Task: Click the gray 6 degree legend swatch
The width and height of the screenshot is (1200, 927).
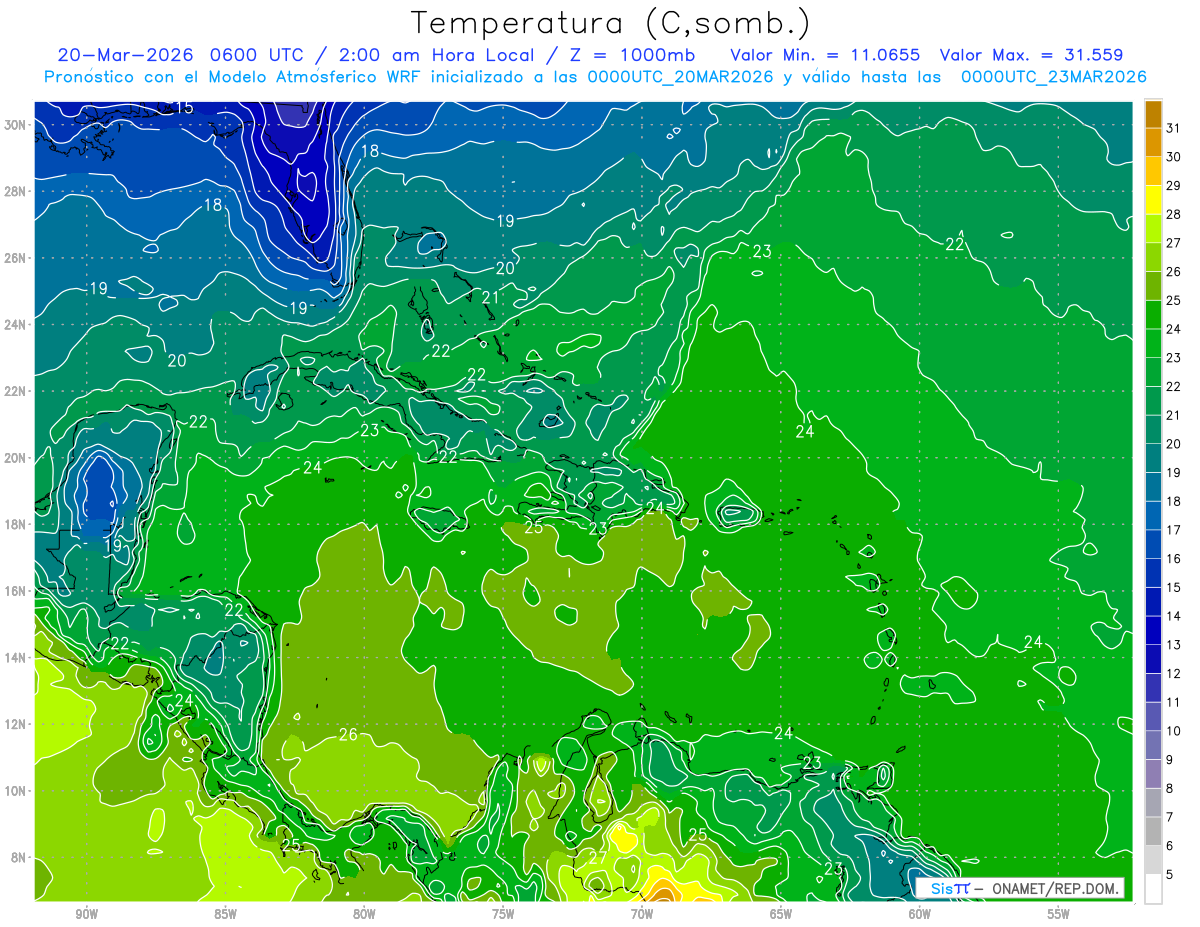Action: coord(1153,831)
